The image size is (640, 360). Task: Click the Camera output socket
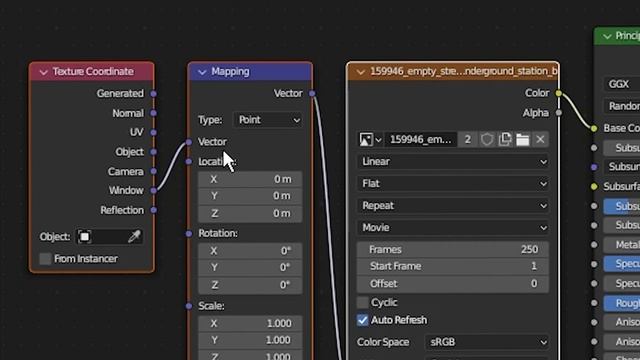pyautogui.click(x=153, y=171)
